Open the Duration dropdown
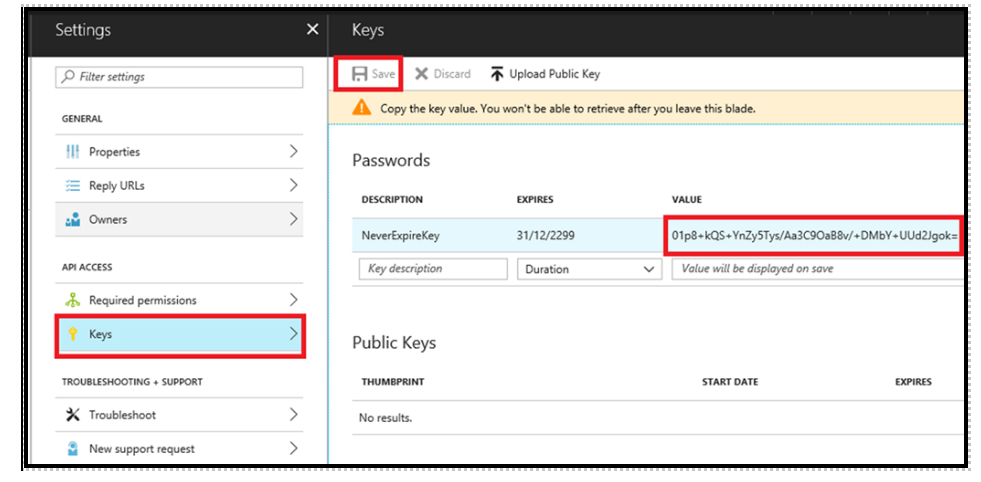 pos(589,269)
